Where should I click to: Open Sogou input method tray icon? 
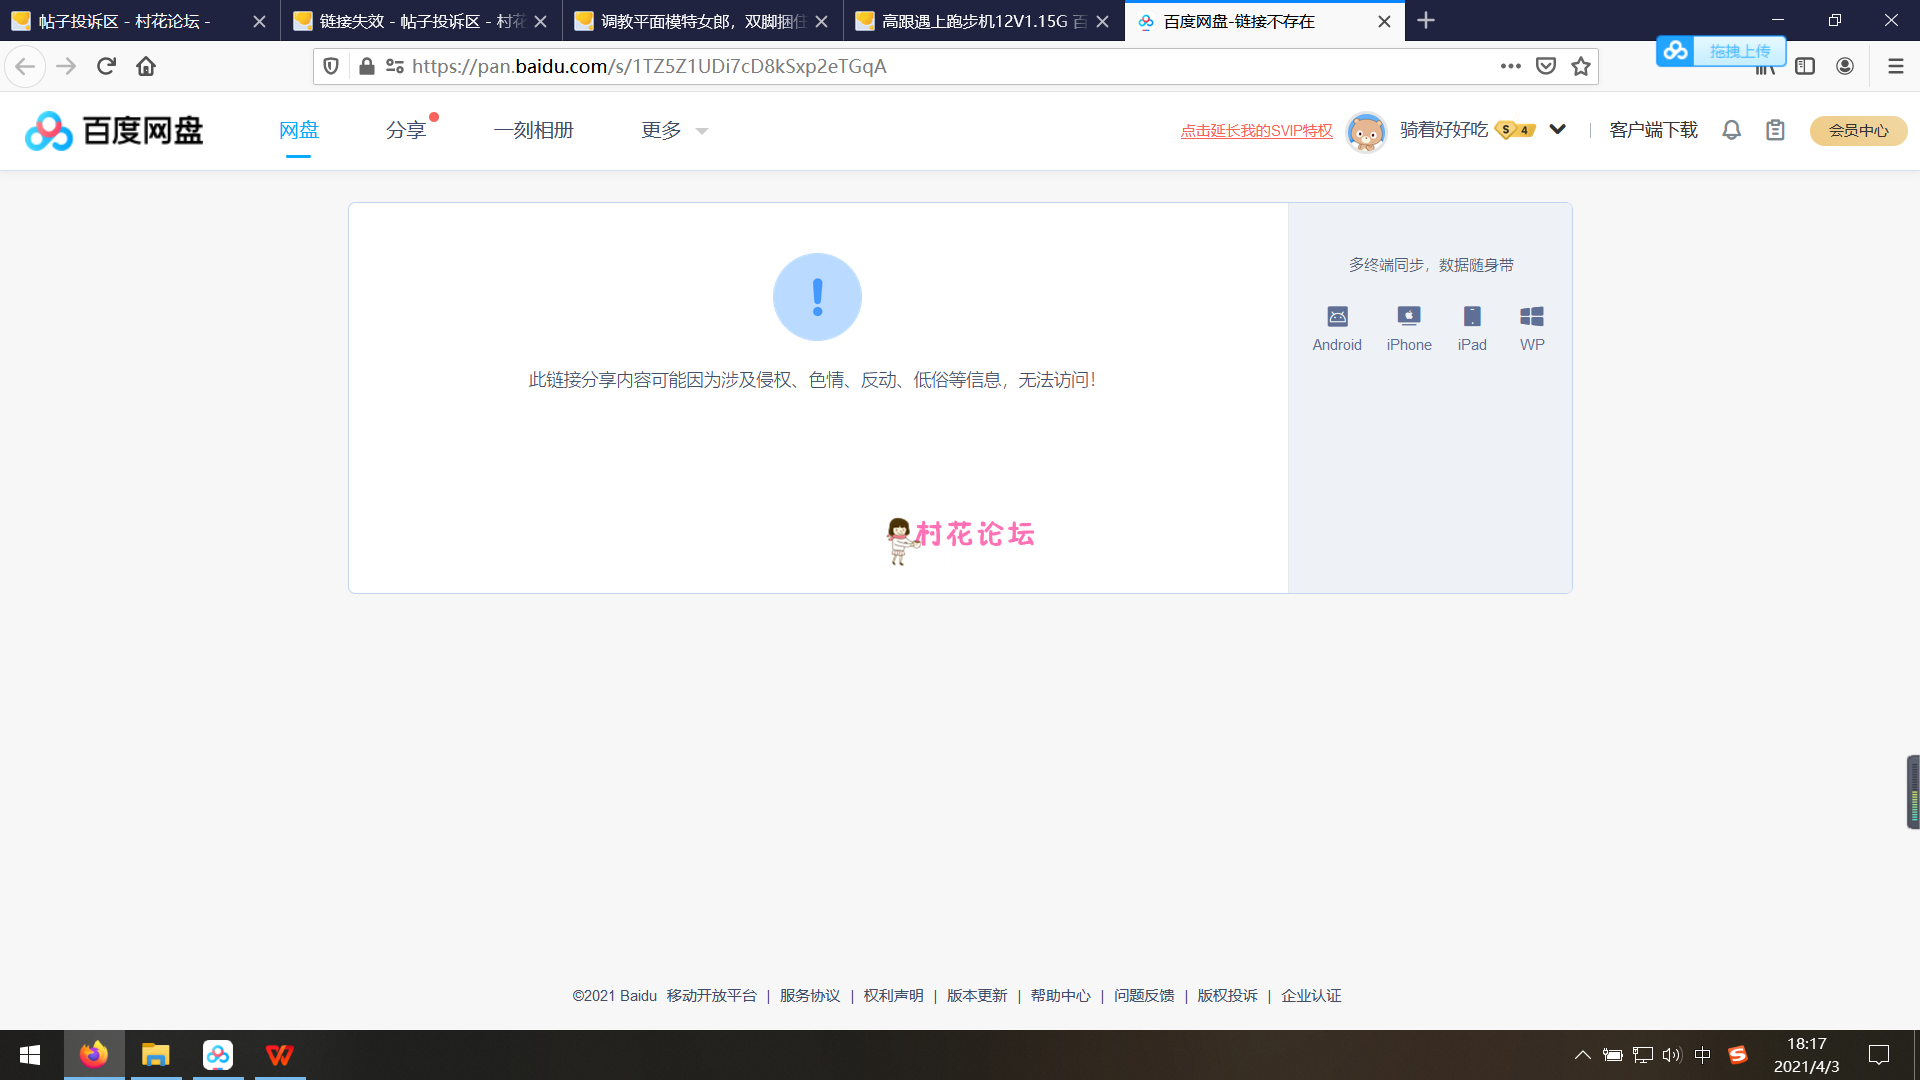[x=1738, y=1055]
